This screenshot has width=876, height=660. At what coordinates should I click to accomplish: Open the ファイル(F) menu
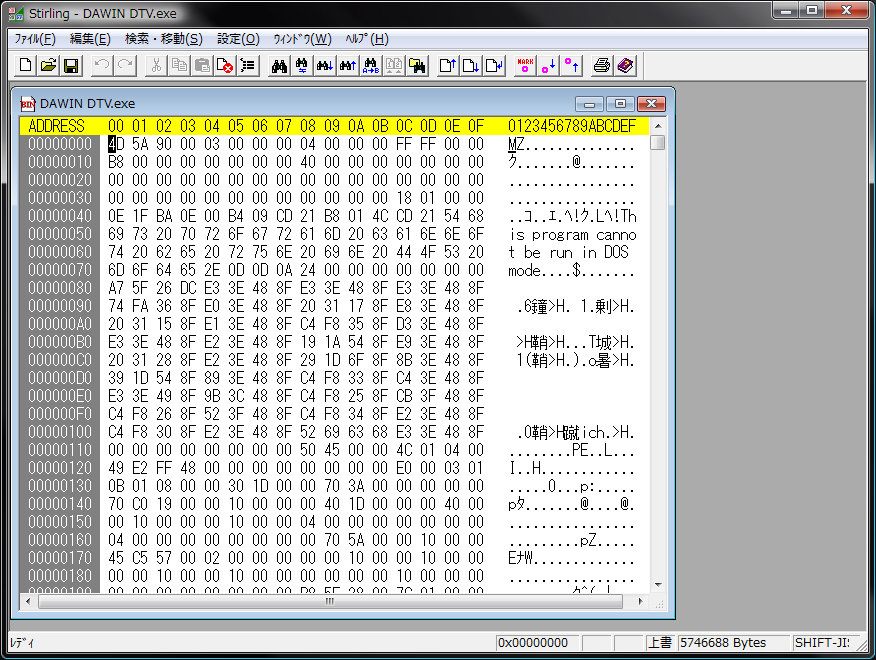point(35,39)
